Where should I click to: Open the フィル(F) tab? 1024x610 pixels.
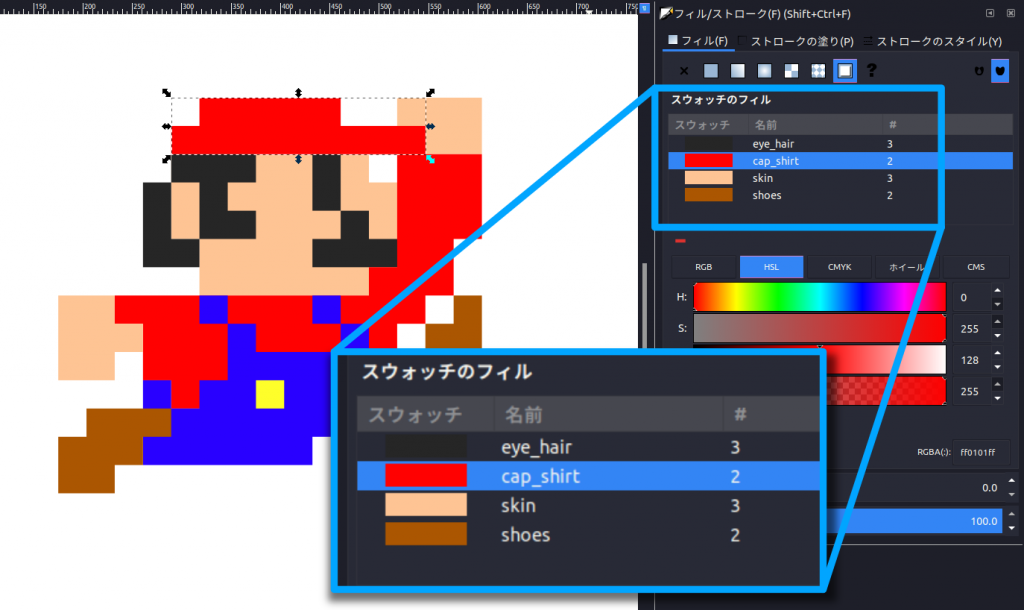(697, 40)
